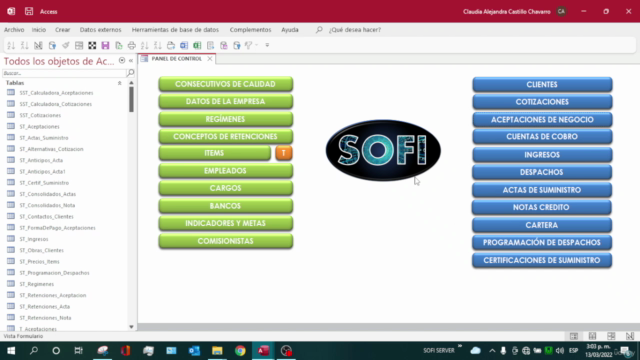Close the PANEL DE CONTROL tab
This screenshot has width=640, height=360.
click(210, 59)
